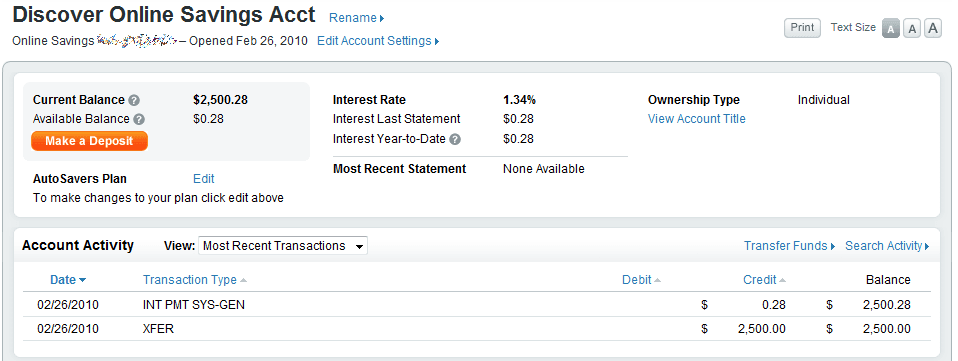Select the medium text size icon
This screenshot has width=958, height=361.
click(912, 28)
